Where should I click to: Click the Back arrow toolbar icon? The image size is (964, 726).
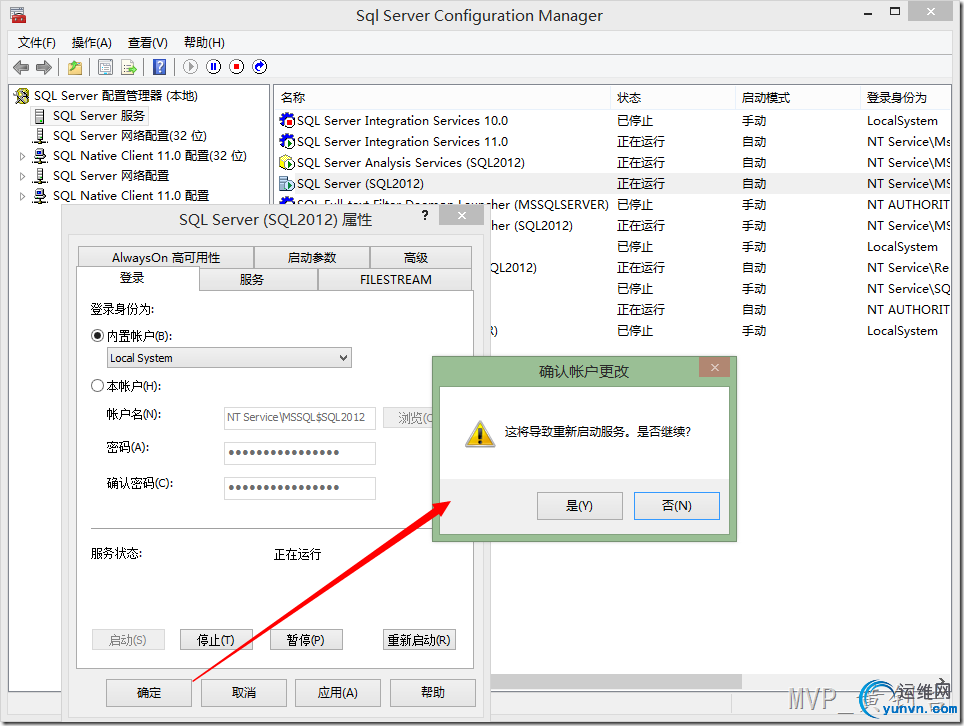point(21,67)
